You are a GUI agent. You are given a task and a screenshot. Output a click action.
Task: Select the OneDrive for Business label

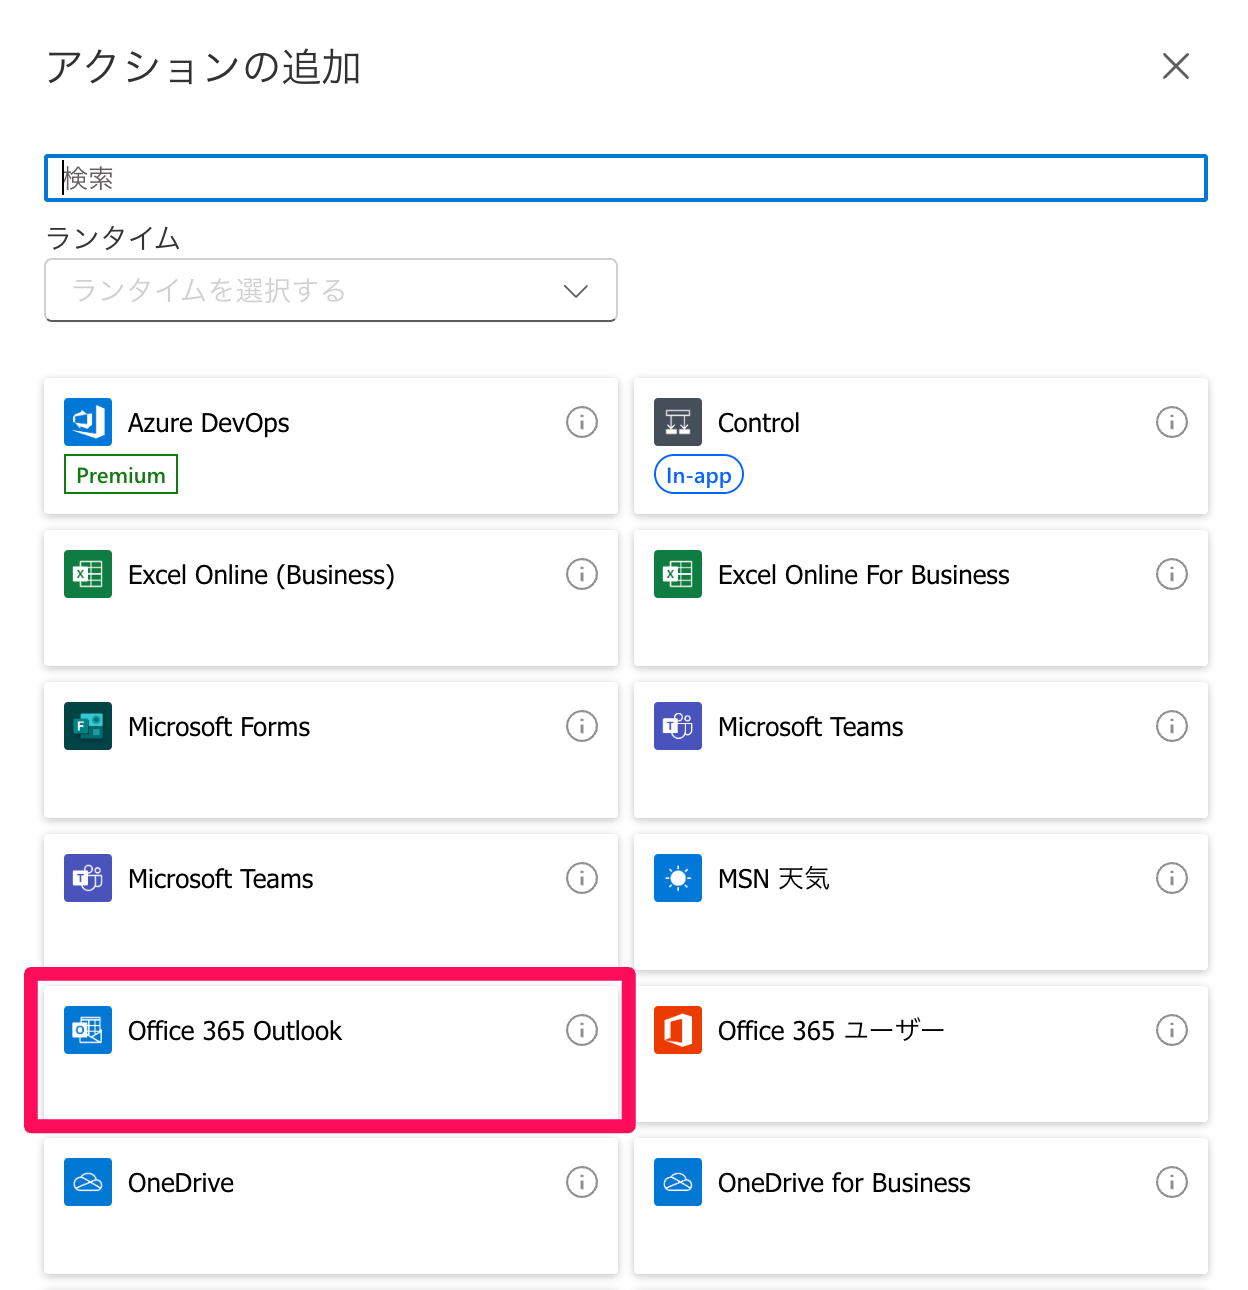[x=844, y=1183]
